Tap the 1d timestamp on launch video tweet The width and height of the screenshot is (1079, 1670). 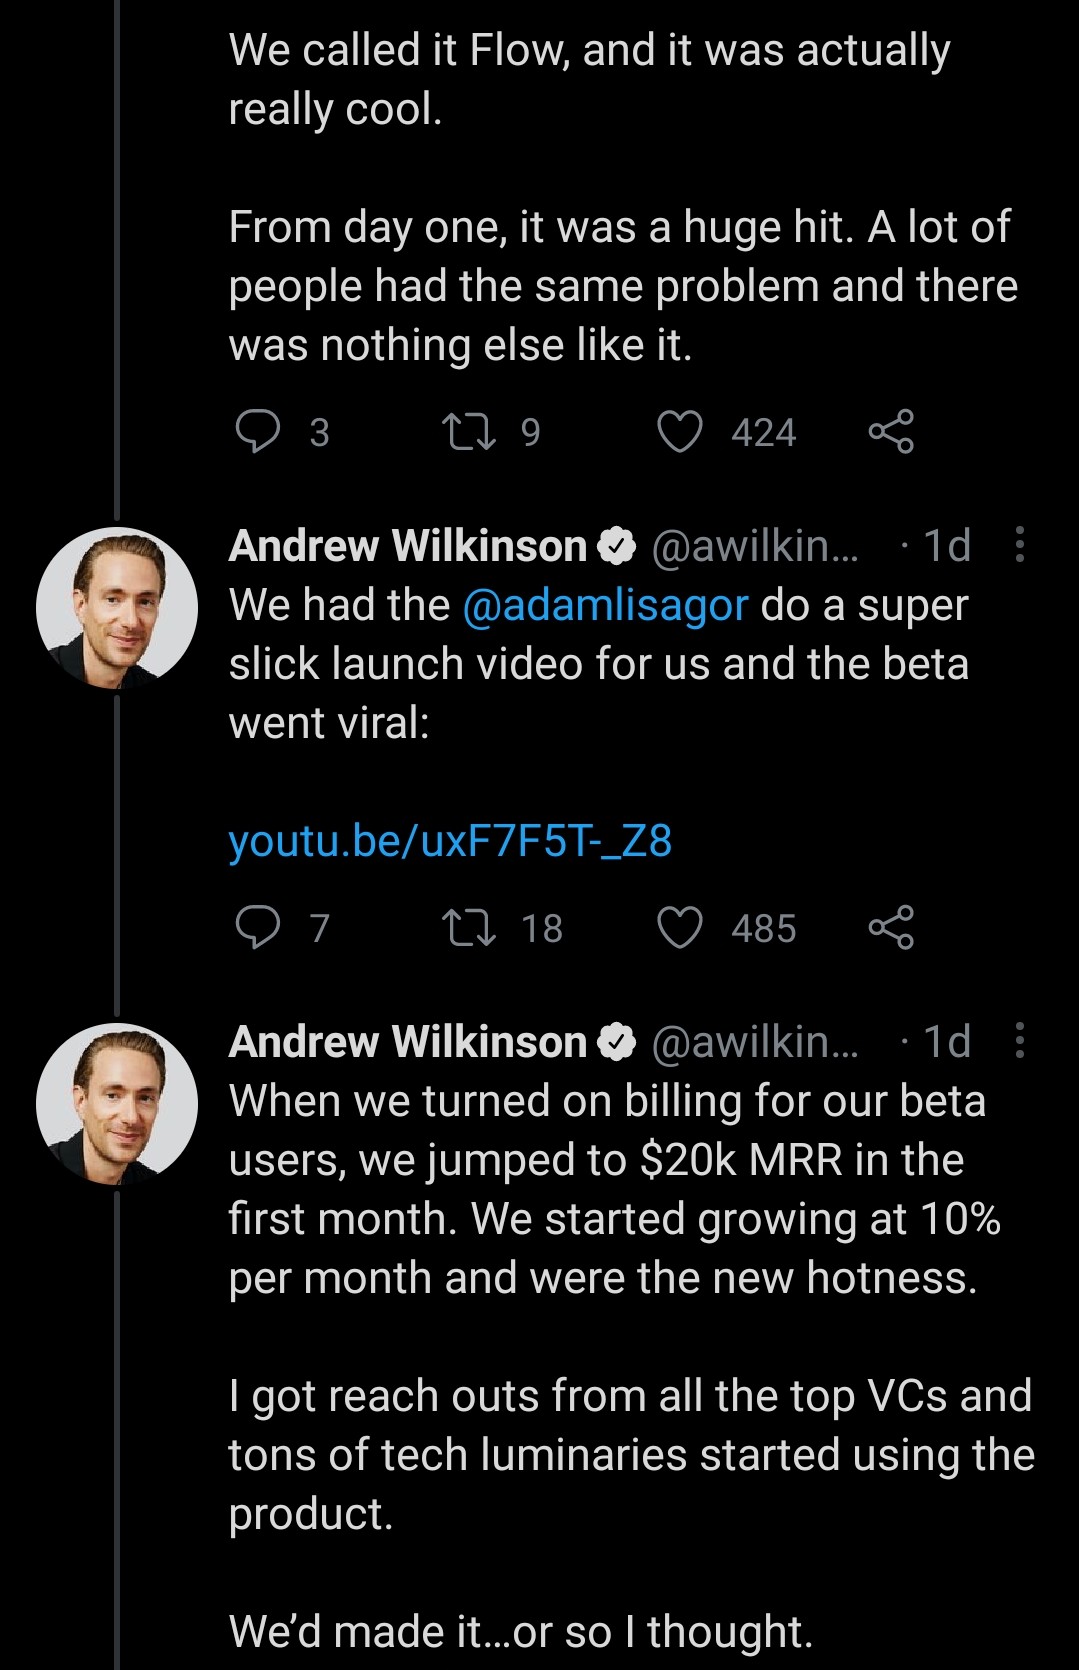(946, 546)
